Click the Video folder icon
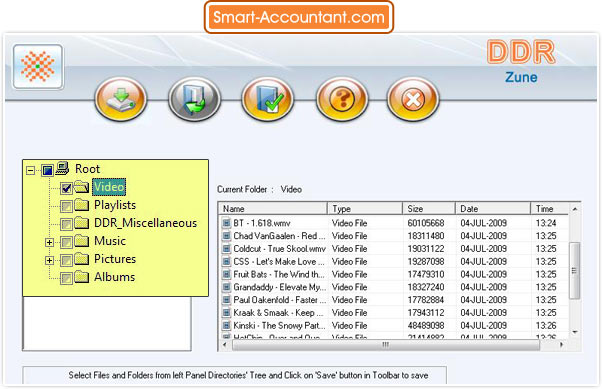 pos(81,187)
